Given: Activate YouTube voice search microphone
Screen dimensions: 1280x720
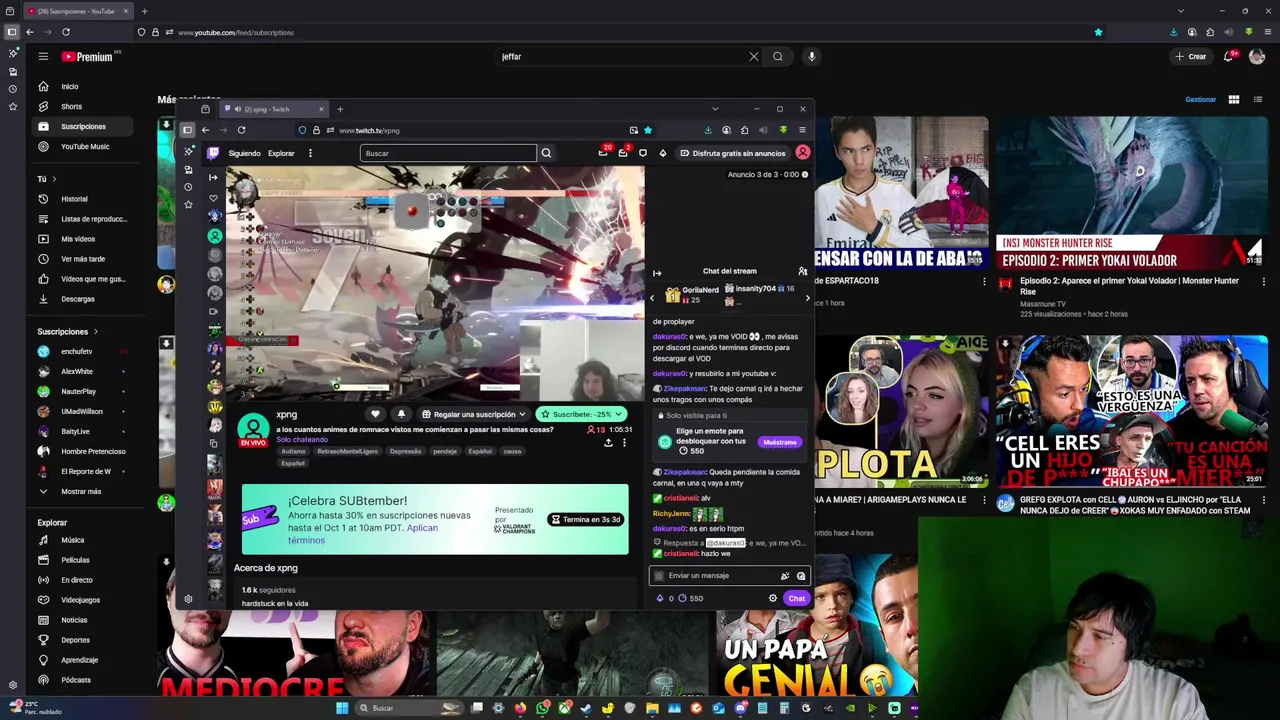Looking at the screenshot, I should [812, 57].
